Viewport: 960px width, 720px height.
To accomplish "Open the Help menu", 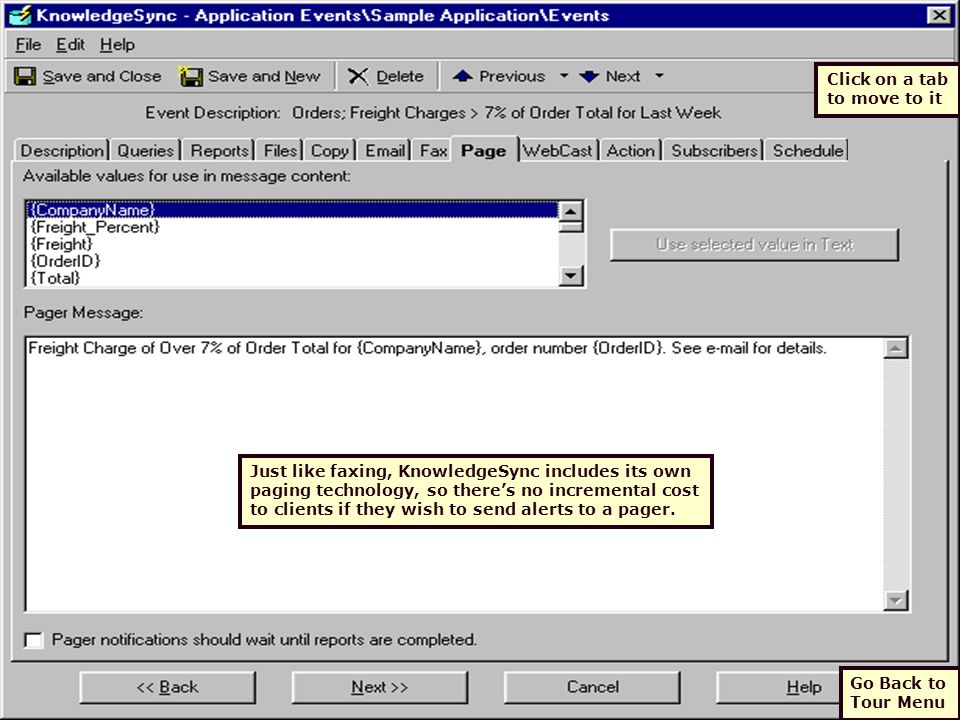I will coord(117,45).
